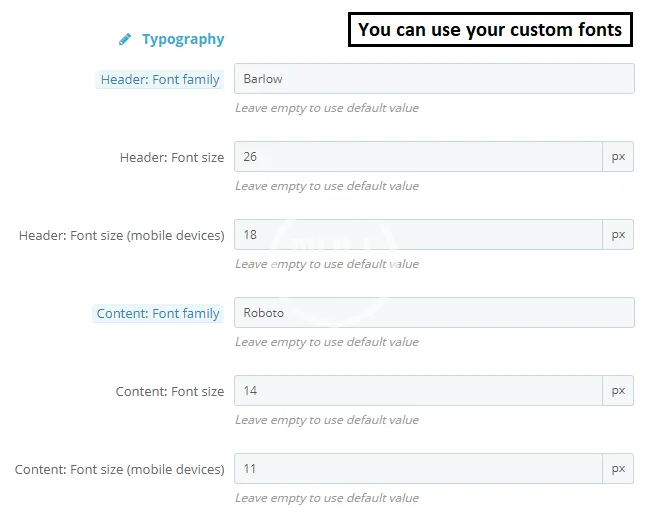Click the highlighted 'Header: Font family' label
This screenshot has height=525, width=667.
[160, 80]
